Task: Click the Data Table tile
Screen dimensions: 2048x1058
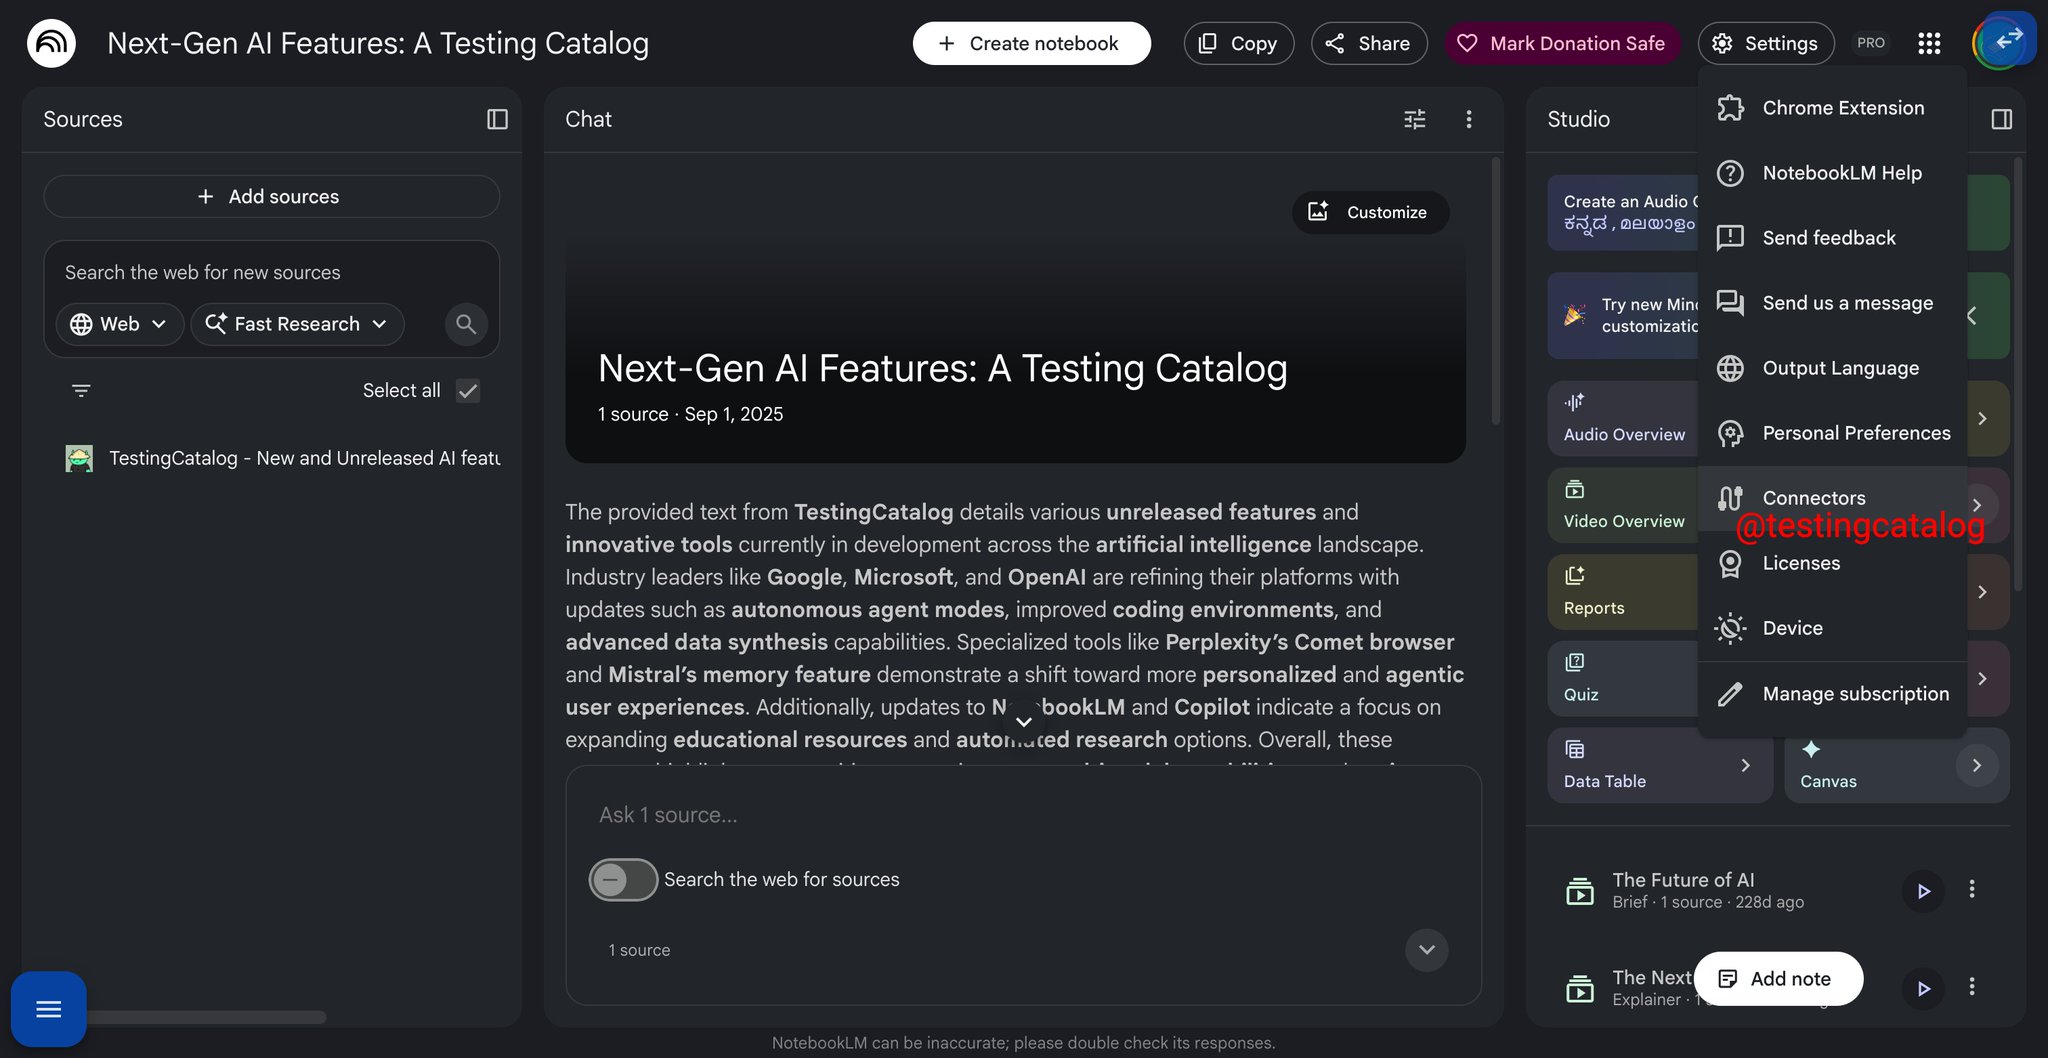Action: tap(1660, 765)
